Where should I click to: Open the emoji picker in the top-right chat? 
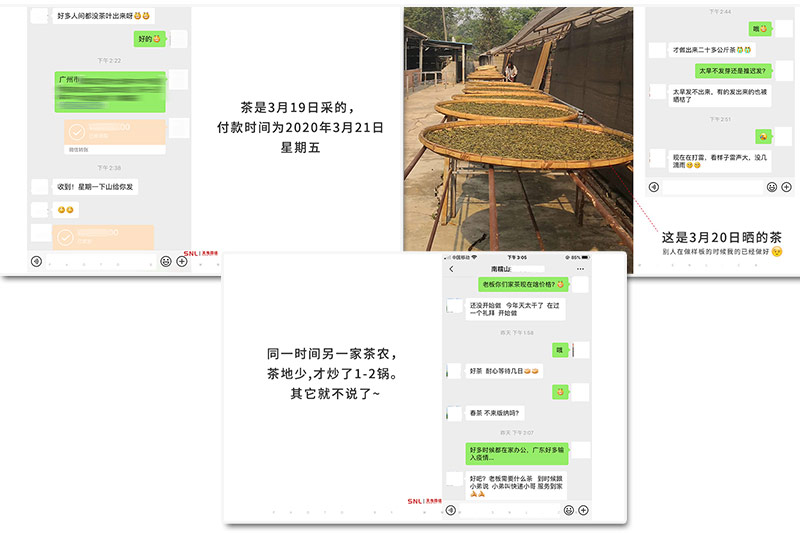click(772, 187)
